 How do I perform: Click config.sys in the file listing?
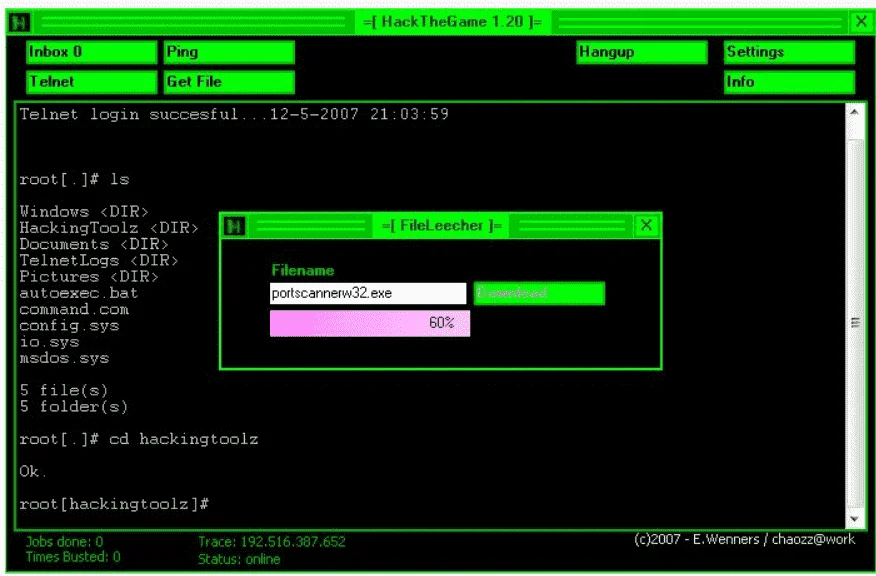pyautogui.click(x=69, y=326)
